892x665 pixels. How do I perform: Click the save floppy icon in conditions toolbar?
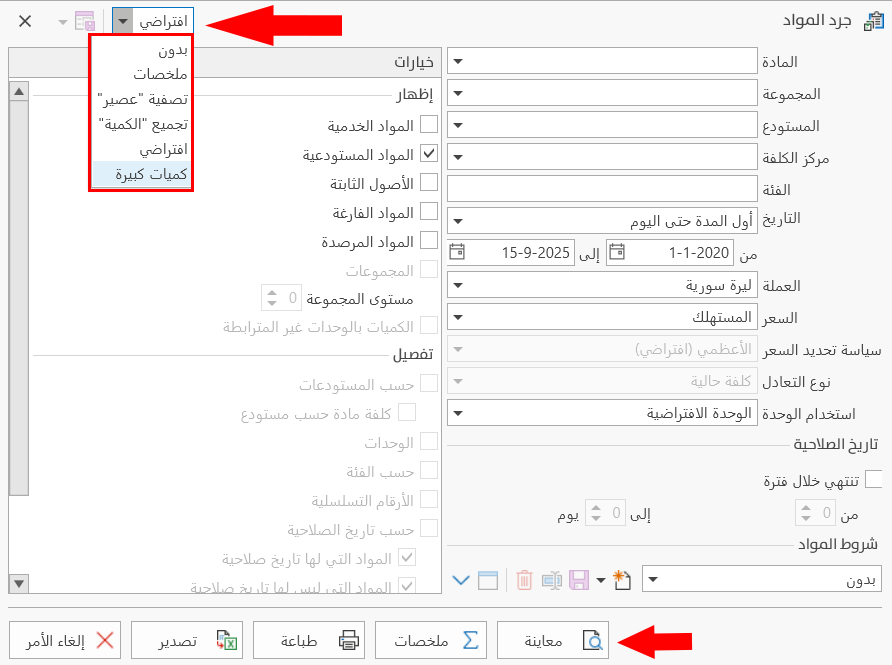point(578,579)
